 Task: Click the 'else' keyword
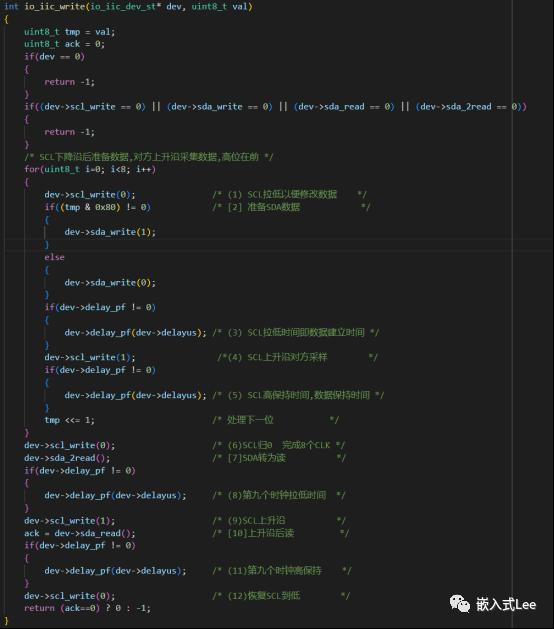54,257
